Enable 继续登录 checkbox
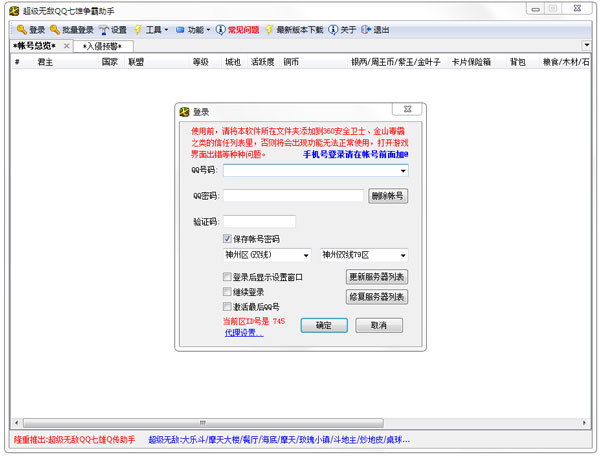 click(227, 292)
